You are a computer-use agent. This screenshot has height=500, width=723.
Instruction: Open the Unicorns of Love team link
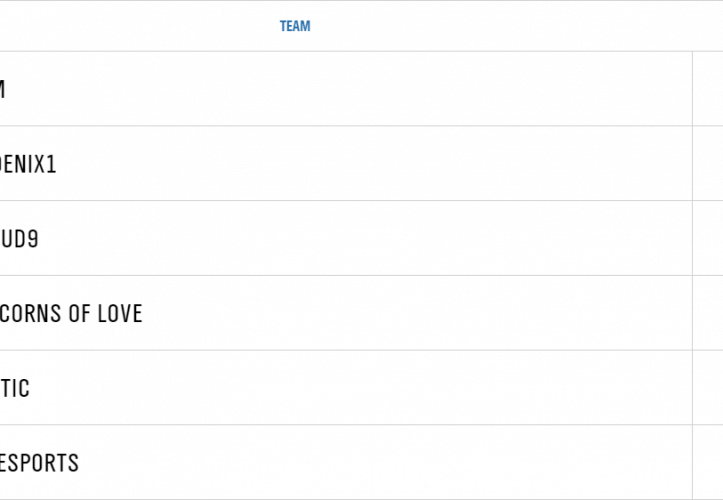(71, 314)
